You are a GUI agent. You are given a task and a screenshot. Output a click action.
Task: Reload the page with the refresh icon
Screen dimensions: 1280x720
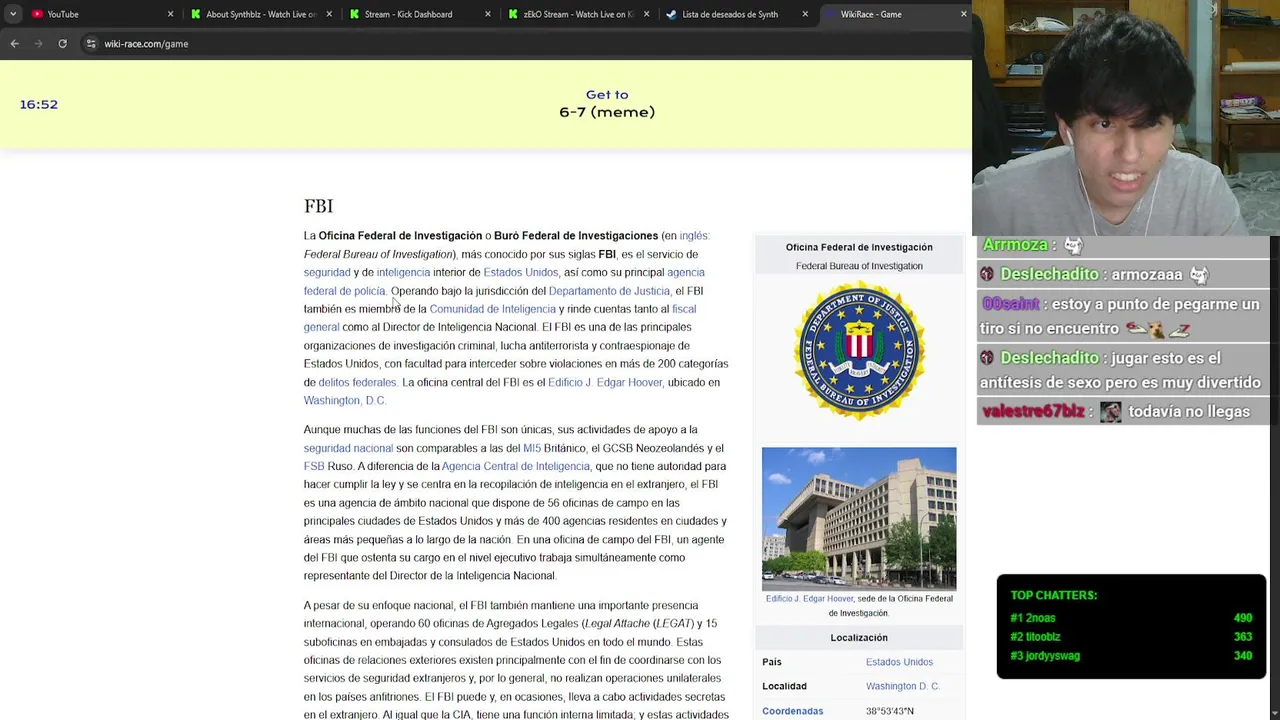pos(62,44)
